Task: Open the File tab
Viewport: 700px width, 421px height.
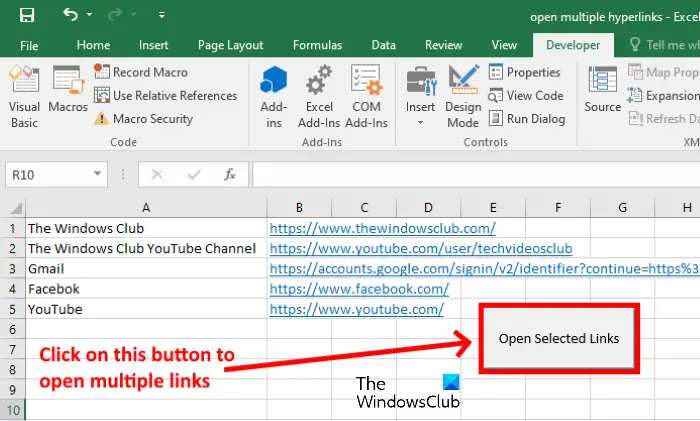Action: [x=29, y=46]
